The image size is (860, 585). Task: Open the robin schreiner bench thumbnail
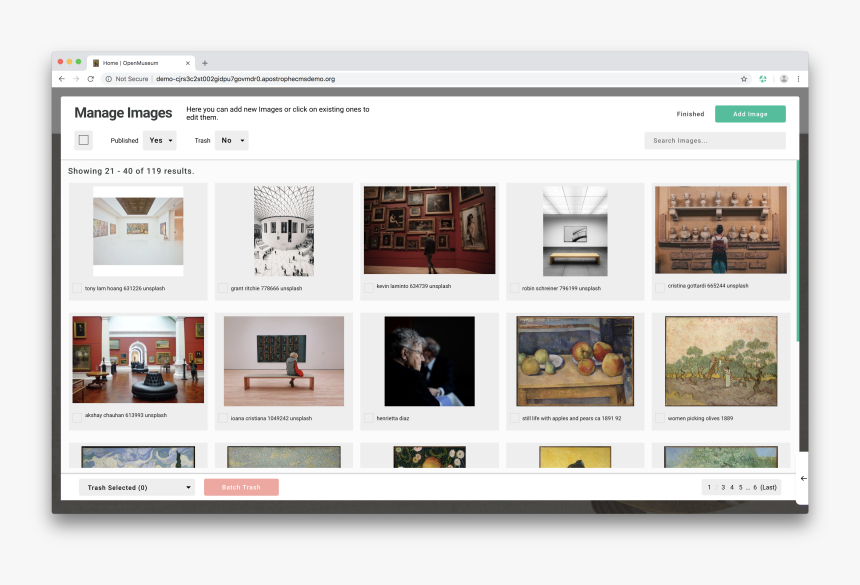click(x=575, y=231)
